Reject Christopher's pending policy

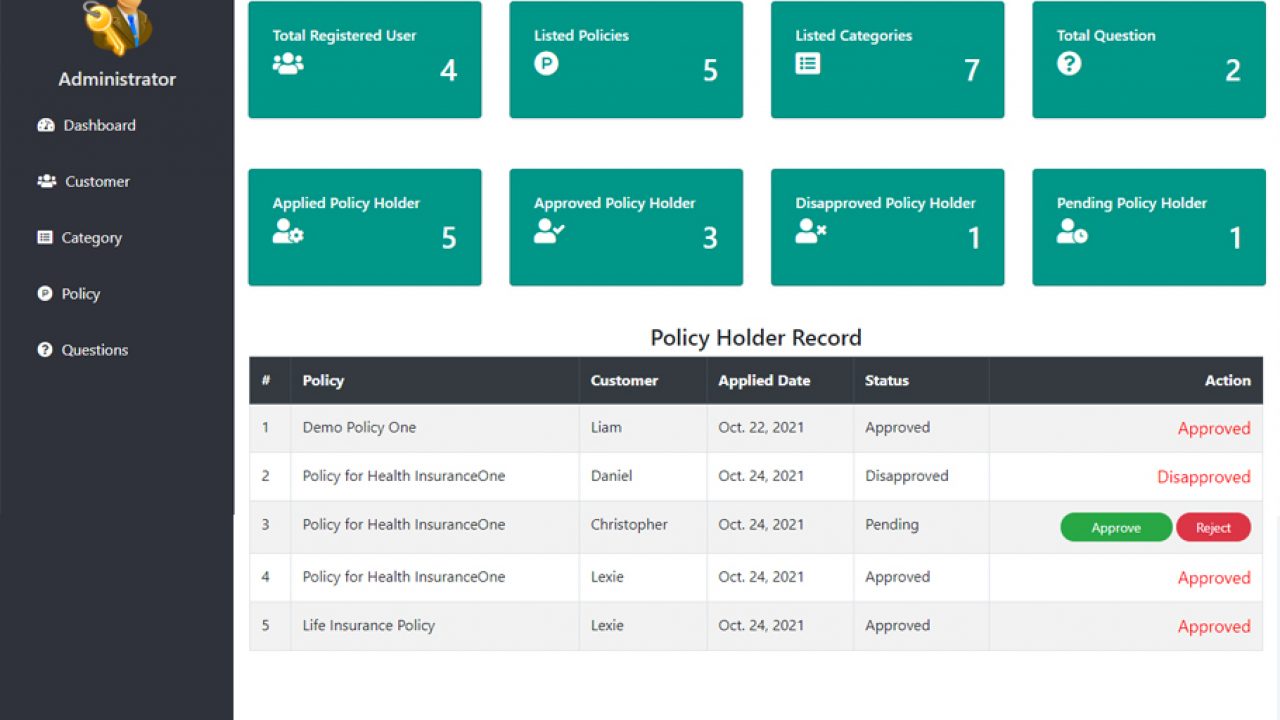click(x=1213, y=528)
